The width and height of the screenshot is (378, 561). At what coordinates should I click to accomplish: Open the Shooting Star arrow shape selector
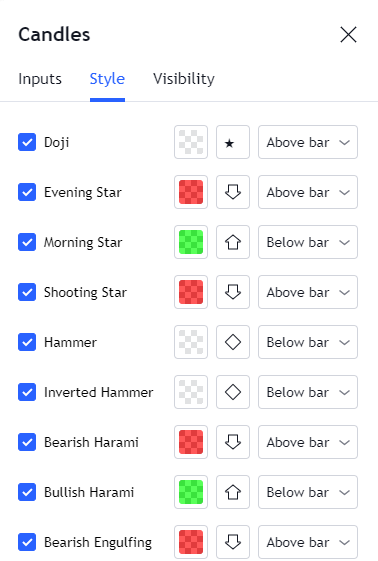[233, 292]
